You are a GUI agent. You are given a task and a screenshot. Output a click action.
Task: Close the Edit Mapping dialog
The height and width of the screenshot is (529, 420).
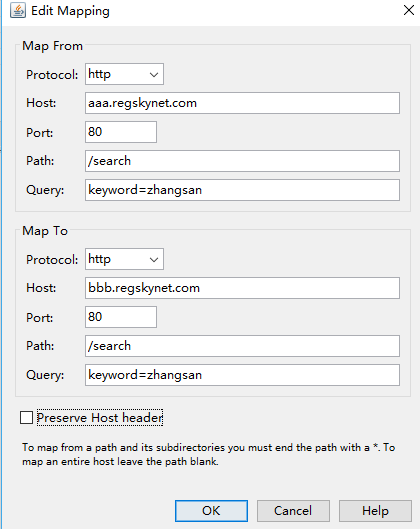point(409,10)
